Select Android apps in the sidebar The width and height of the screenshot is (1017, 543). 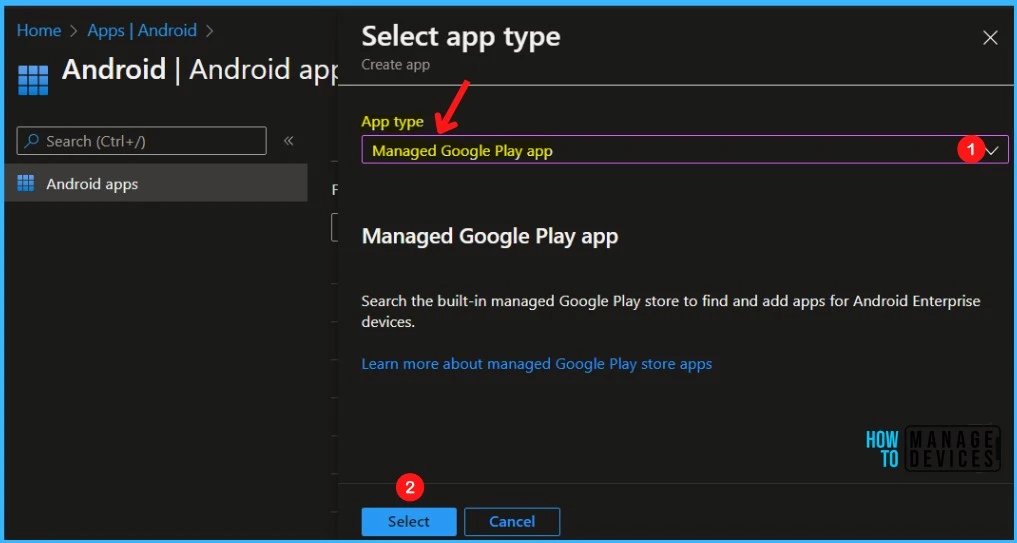[156, 184]
